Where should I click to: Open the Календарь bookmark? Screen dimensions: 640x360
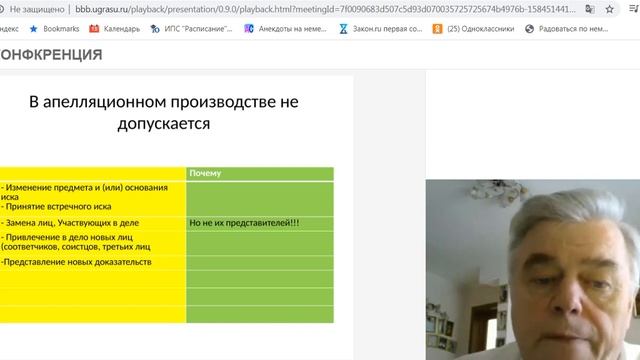tap(115, 29)
